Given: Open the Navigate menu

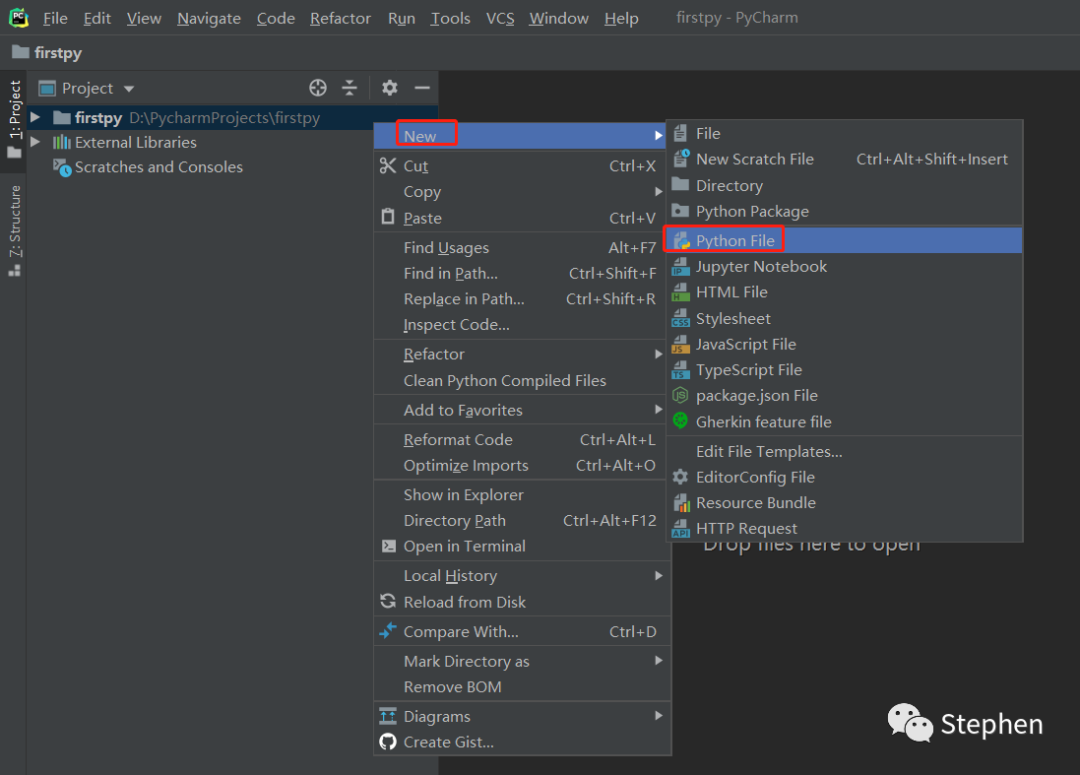Looking at the screenshot, I should point(209,19).
